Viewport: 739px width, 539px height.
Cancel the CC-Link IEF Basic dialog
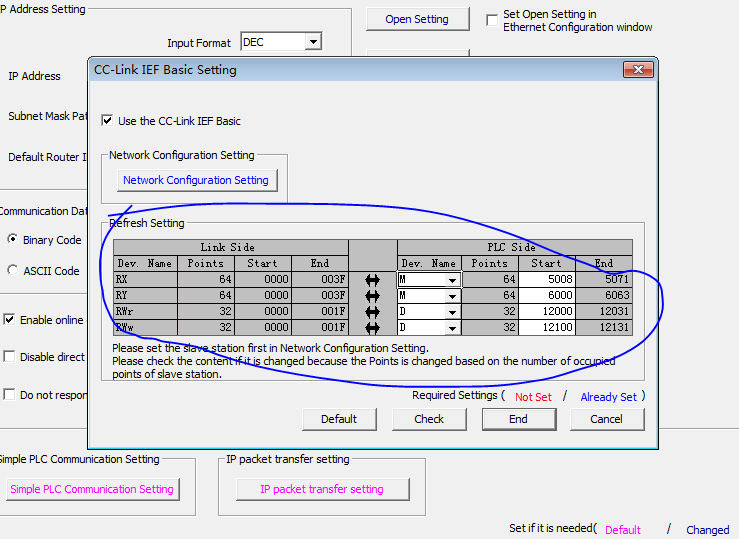tap(606, 419)
